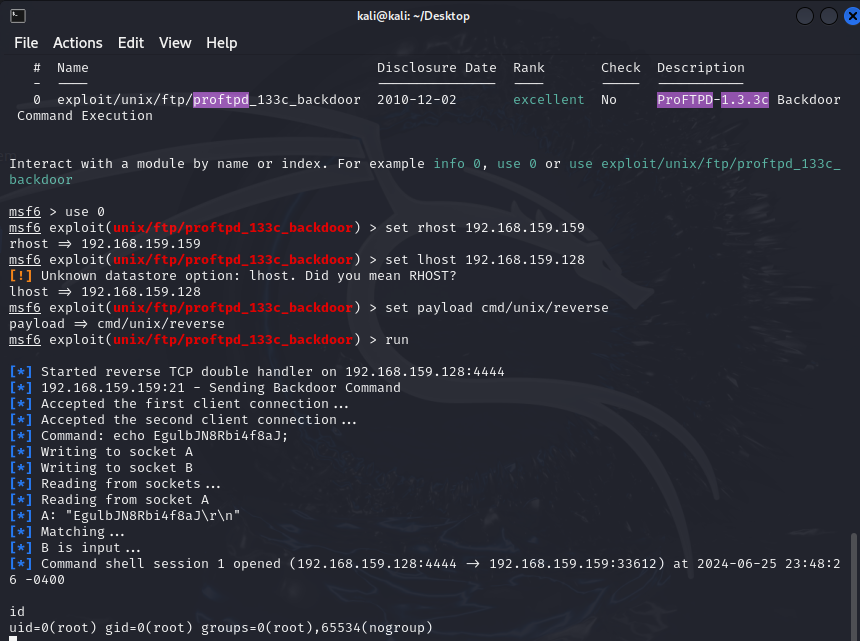Viewport: 860px width, 641px height.
Task: Click the module path exploit/unix/ftp/proftpd_133c_backdoor in table
Action: [209, 100]
